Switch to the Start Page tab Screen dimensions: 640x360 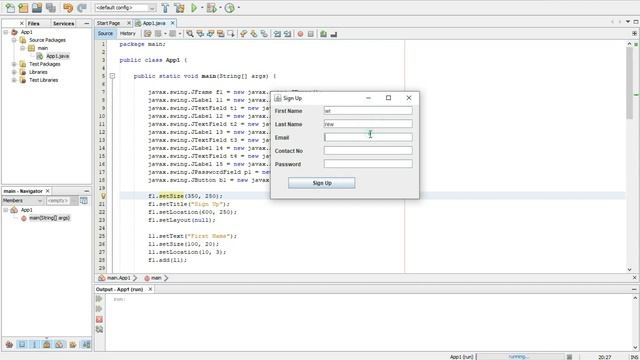[109, 23]
